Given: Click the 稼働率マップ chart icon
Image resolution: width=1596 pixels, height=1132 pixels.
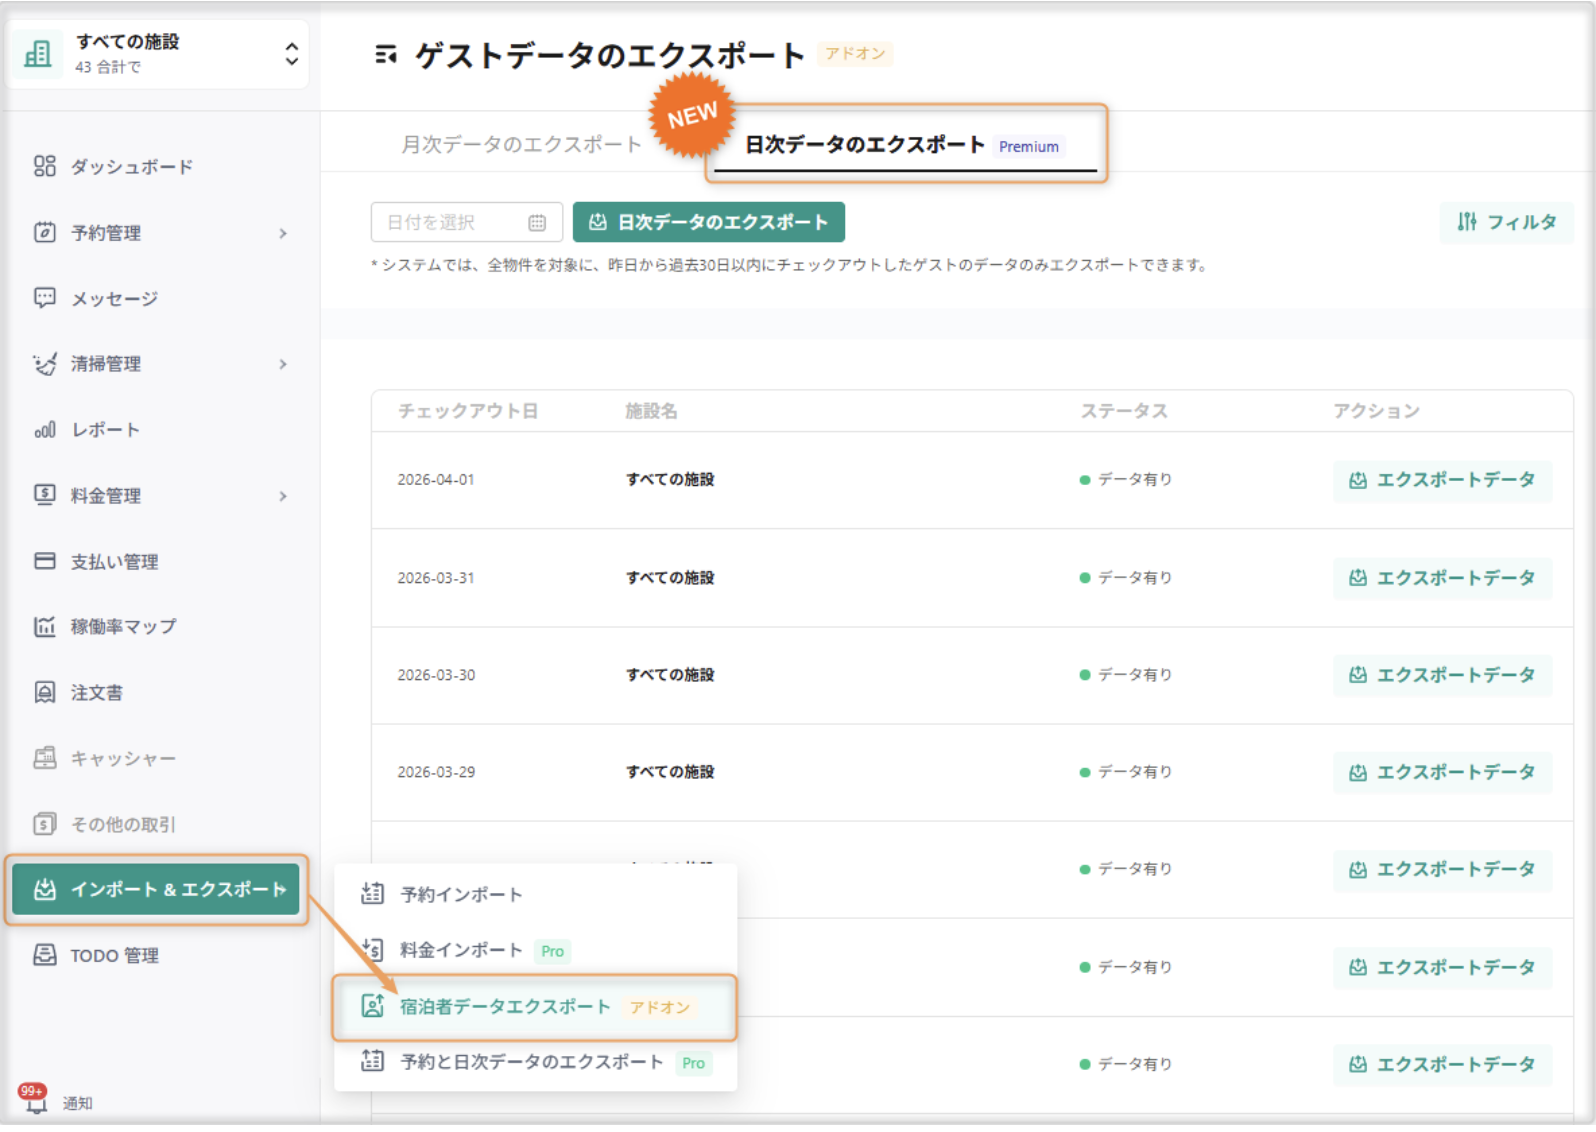Looking at the screenshot, I should click(x=45, y=627).
